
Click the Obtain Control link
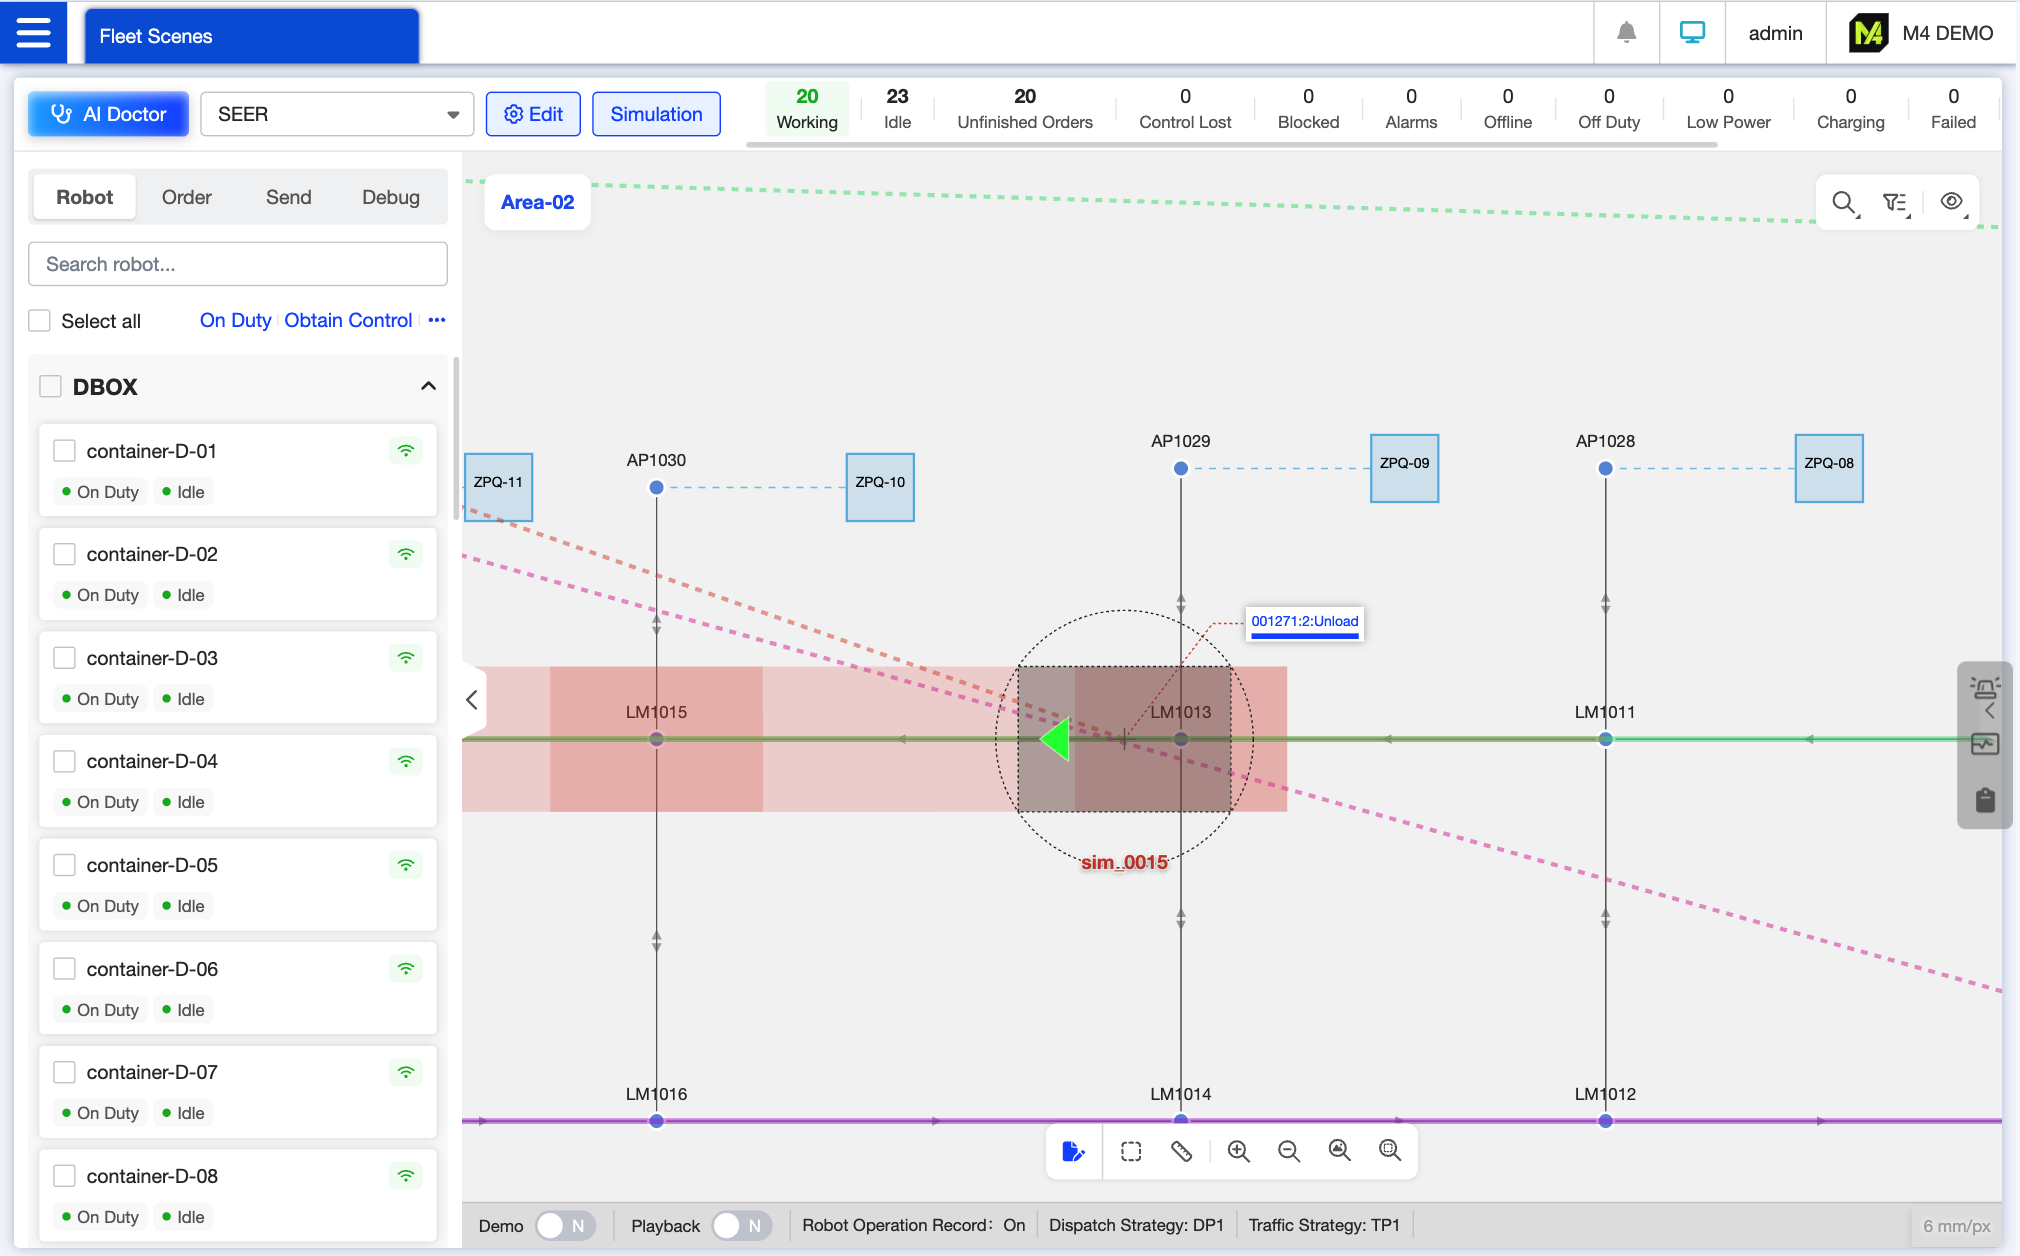point(348,320)
